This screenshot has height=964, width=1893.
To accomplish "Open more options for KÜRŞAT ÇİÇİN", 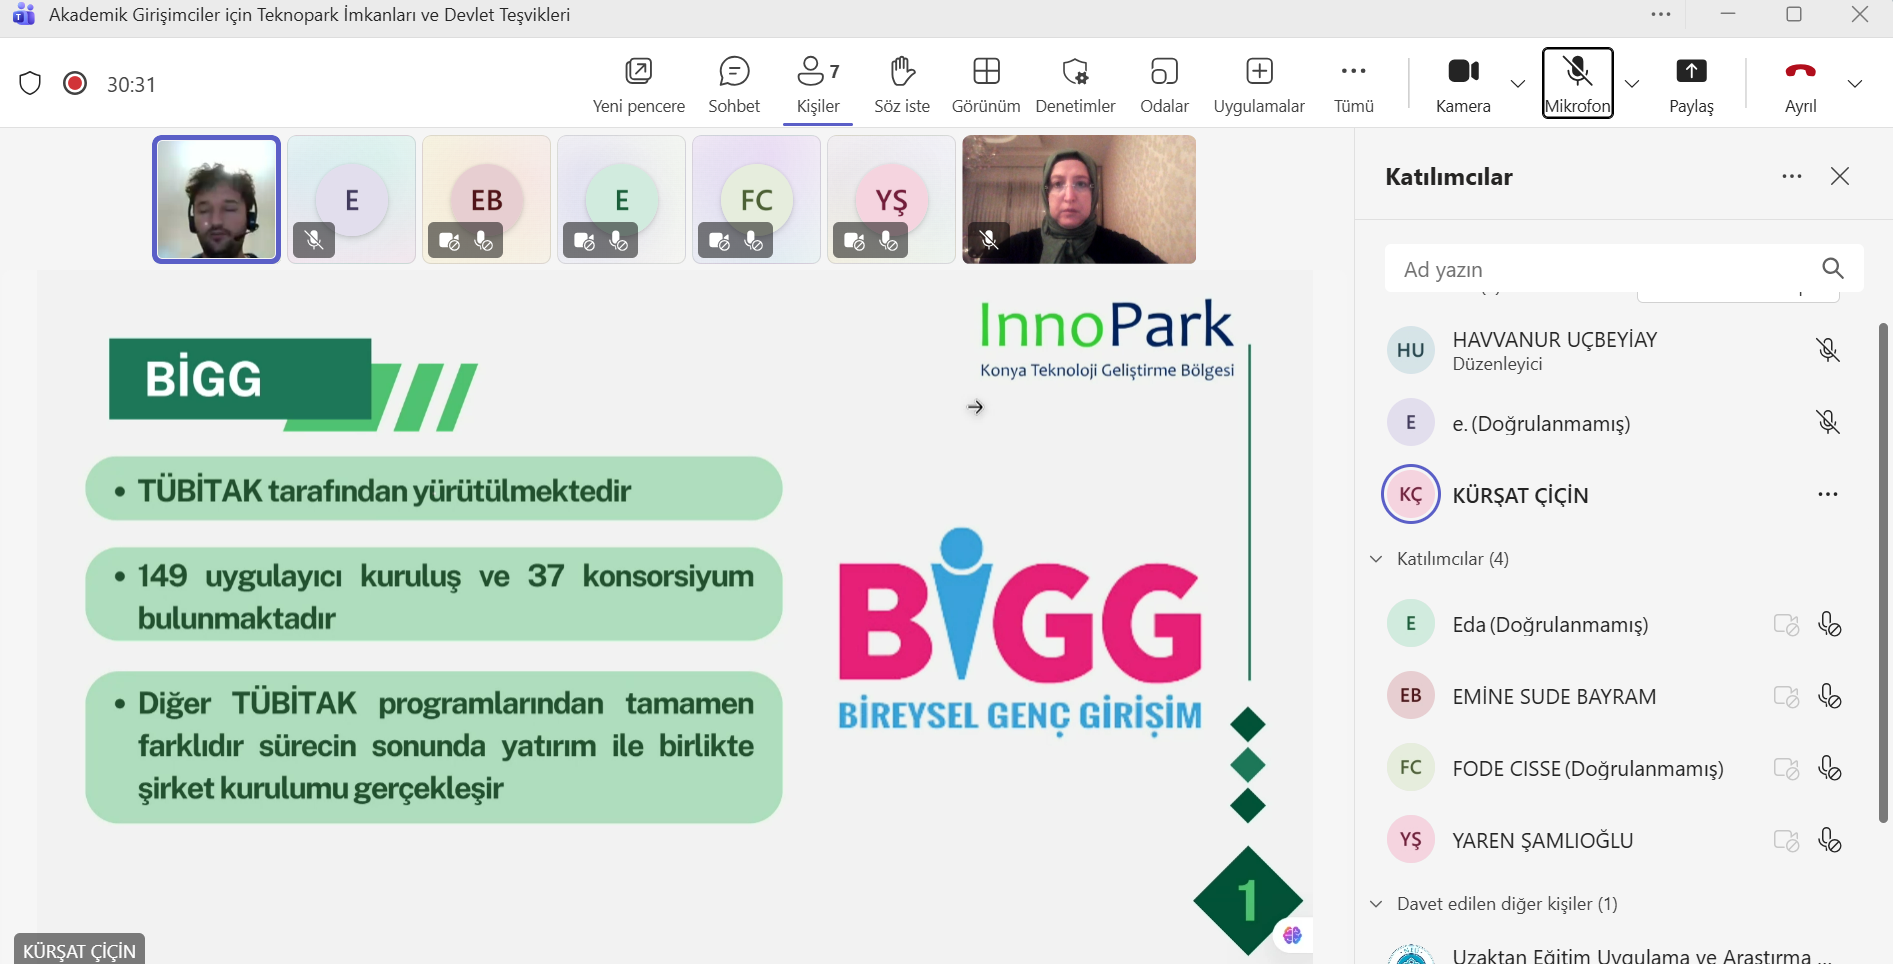I will click(x=1827, y=494).
